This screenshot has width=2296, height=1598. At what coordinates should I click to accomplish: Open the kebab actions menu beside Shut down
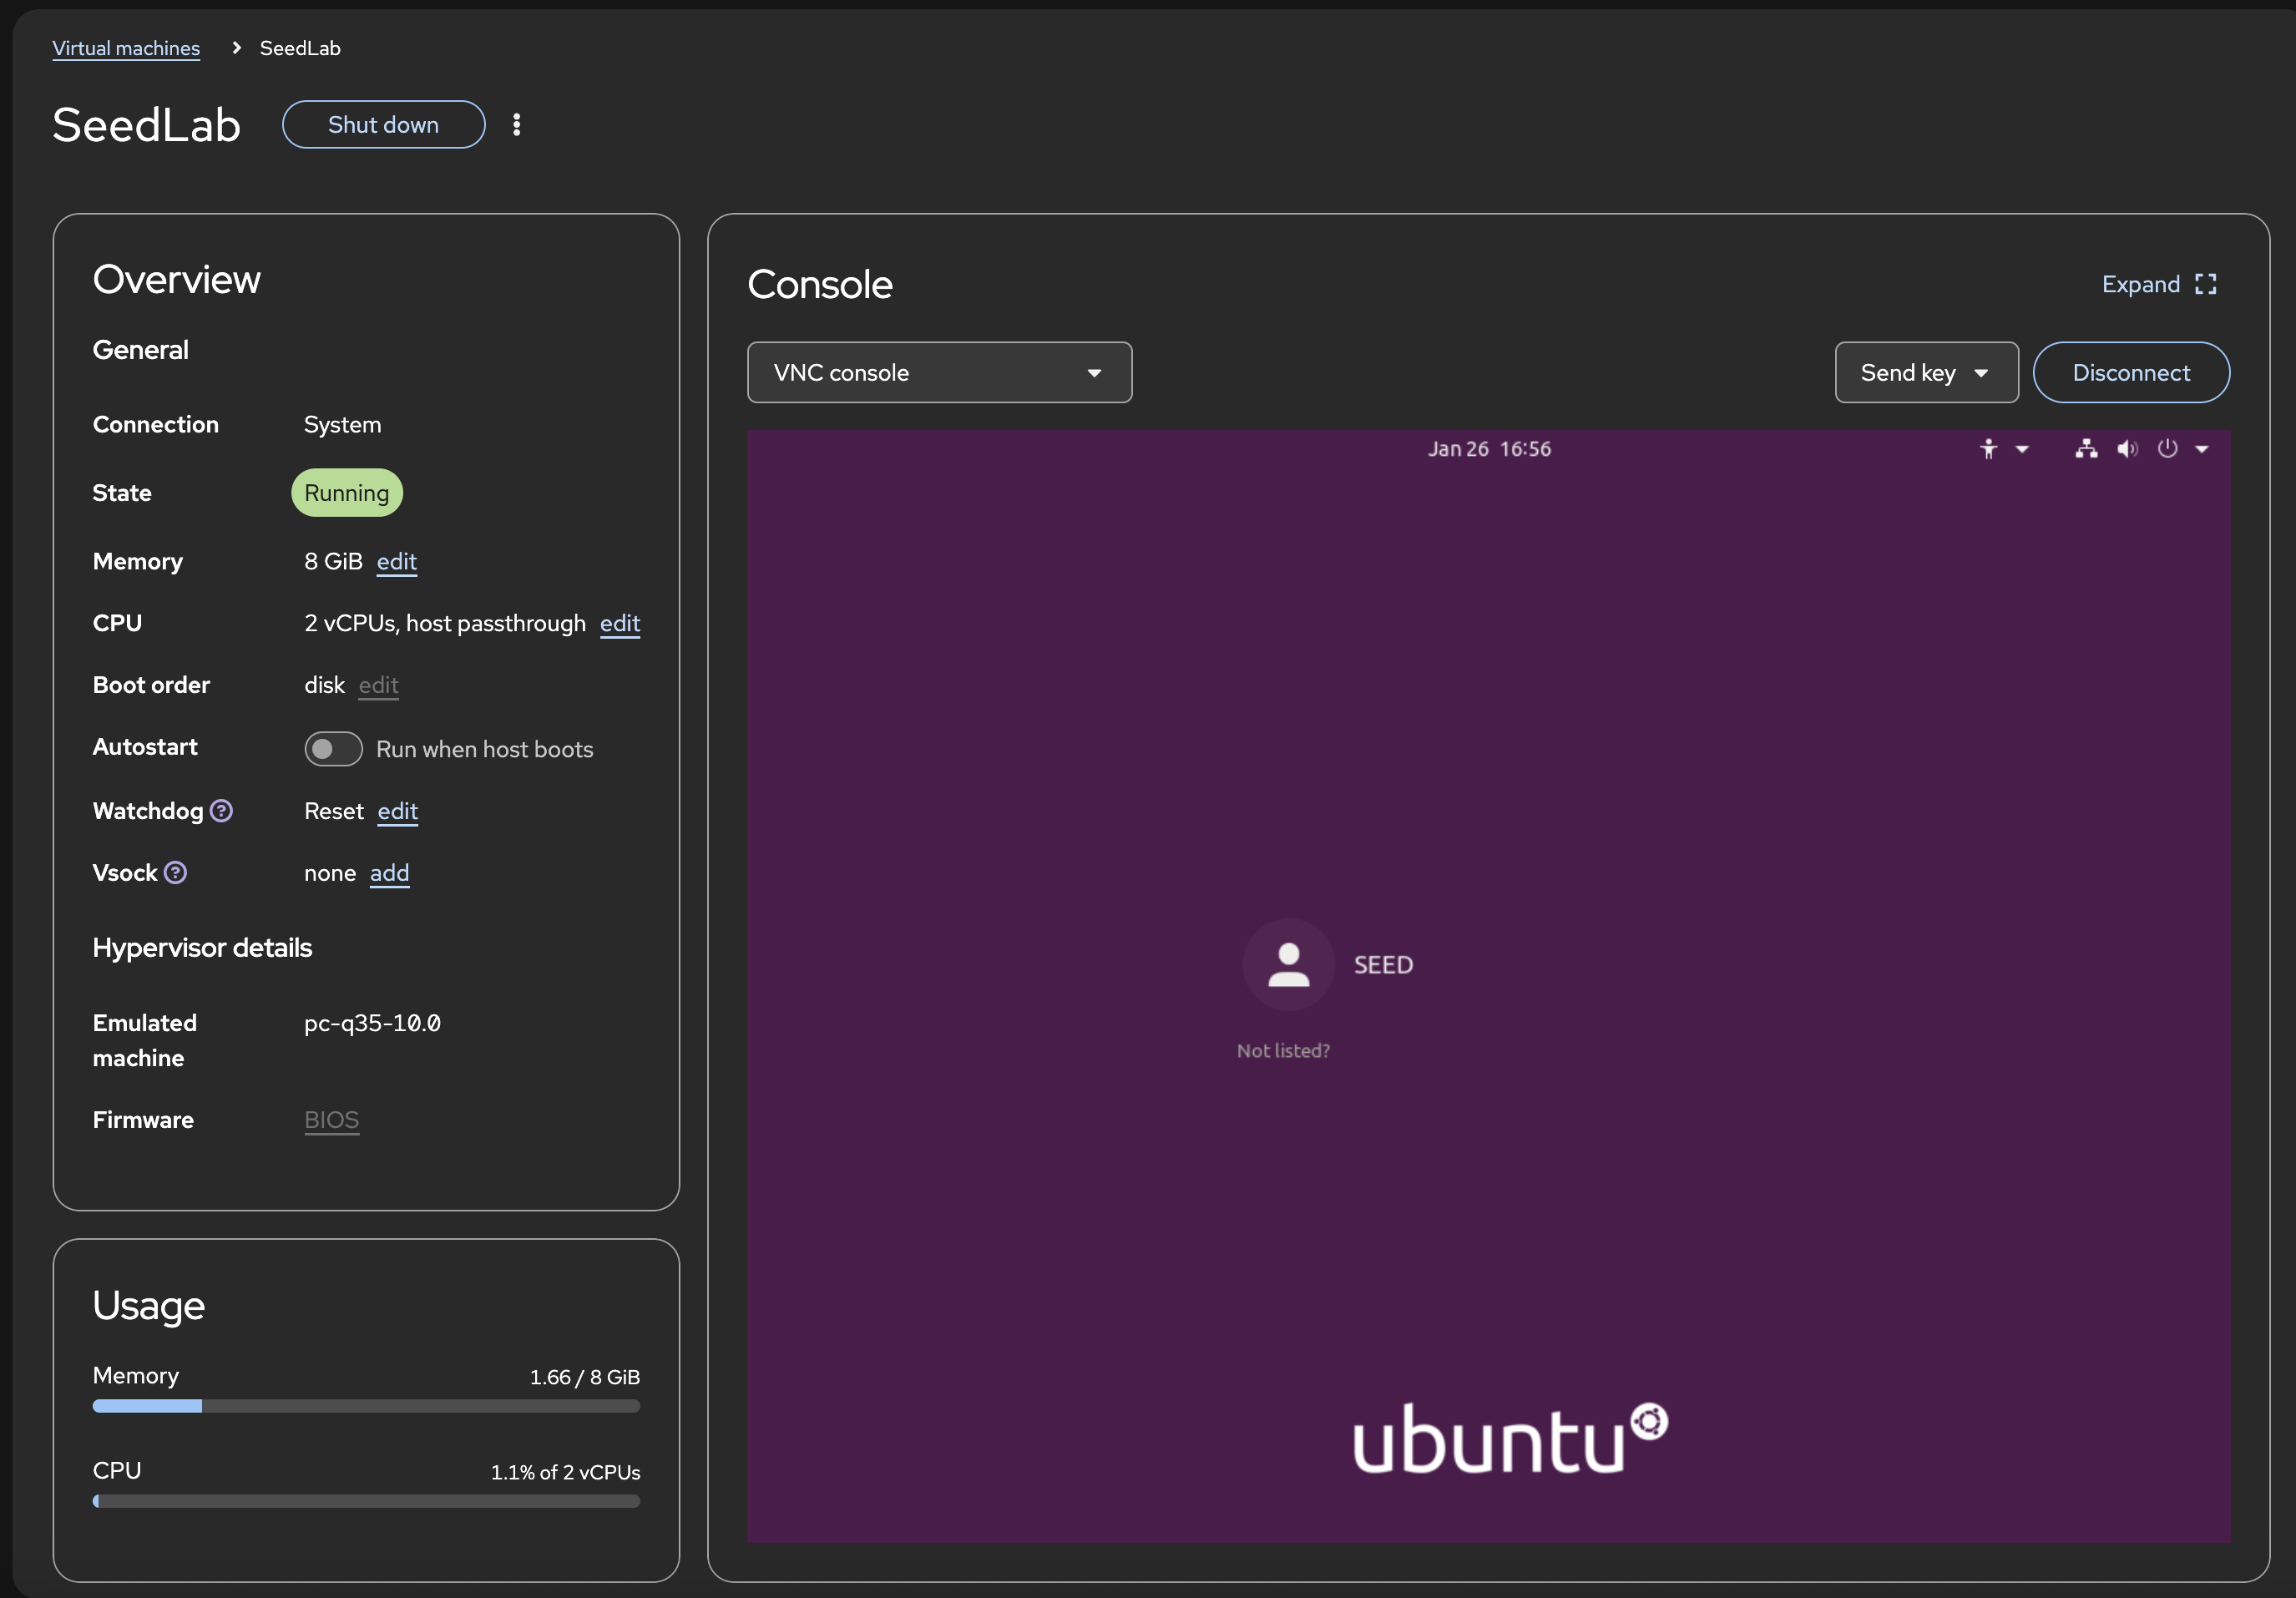(516, 124)
